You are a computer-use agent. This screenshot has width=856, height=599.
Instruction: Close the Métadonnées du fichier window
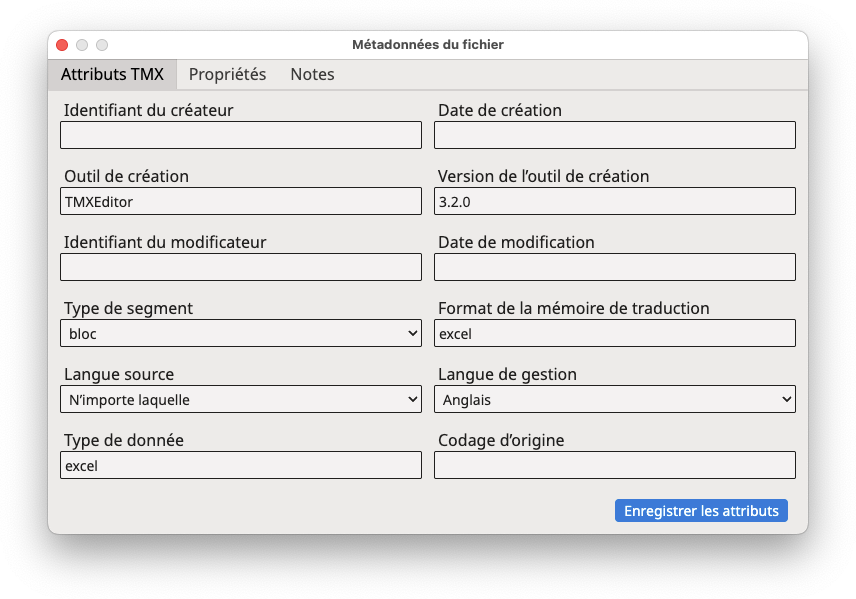click(62, 45)
